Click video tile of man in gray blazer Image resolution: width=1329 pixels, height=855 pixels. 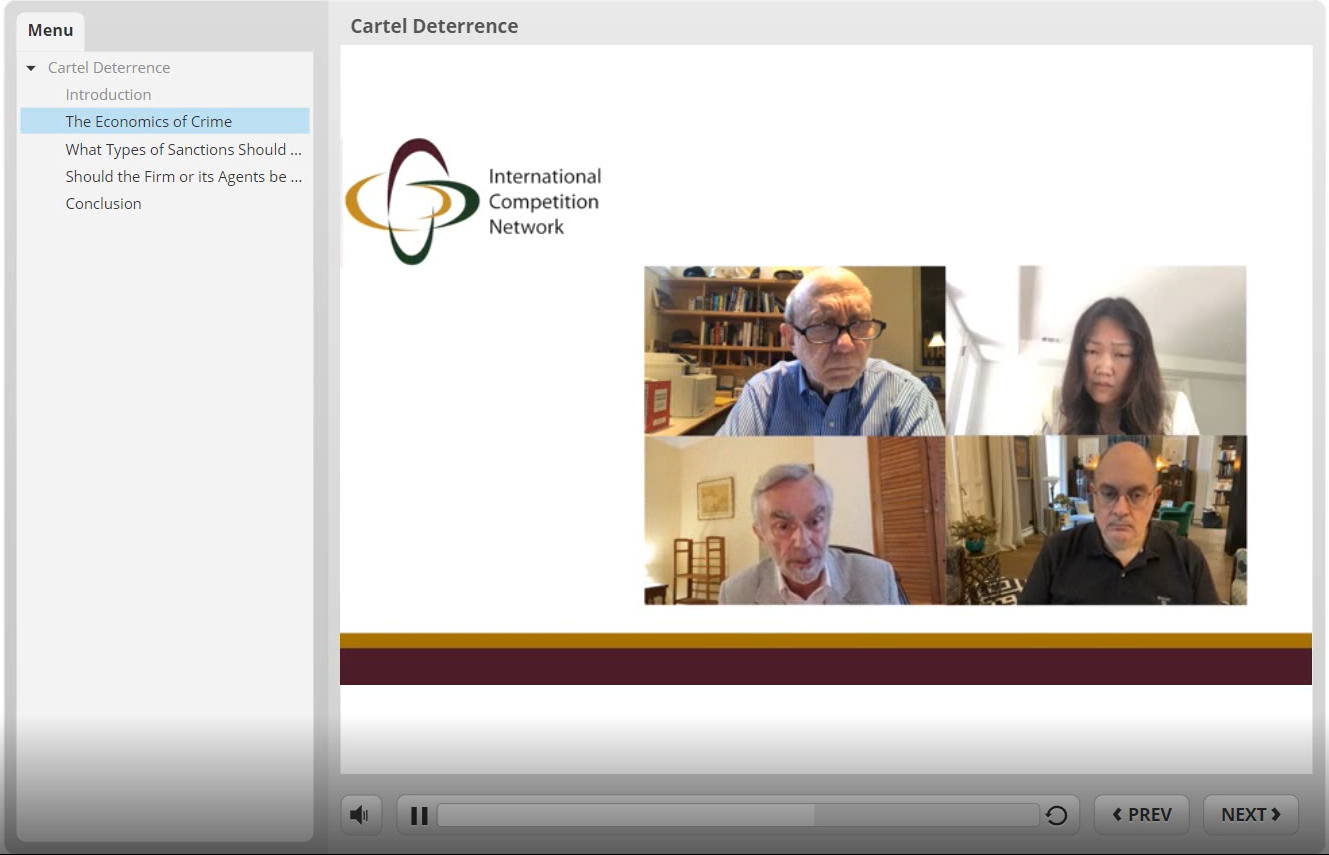point(795,520)
